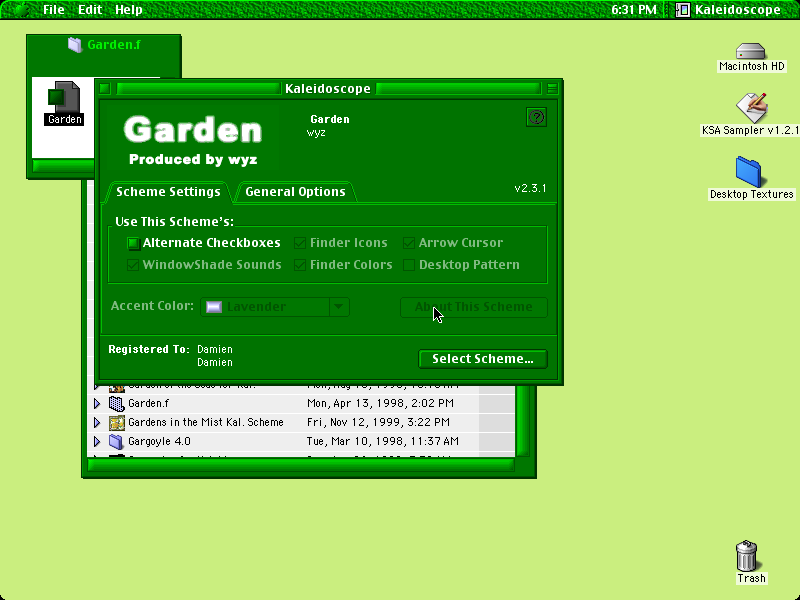Select the Gargoyle 4.0 name in the list
Viewport: 800px width, 600px height.
pyautogui.click(x=159, y=441)
